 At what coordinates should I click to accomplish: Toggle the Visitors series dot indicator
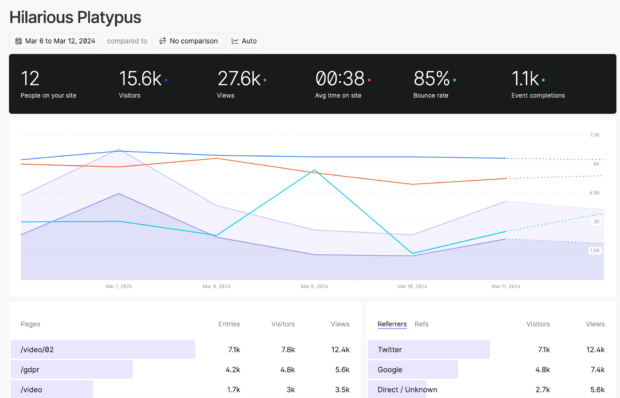click(x=166, y=80)
